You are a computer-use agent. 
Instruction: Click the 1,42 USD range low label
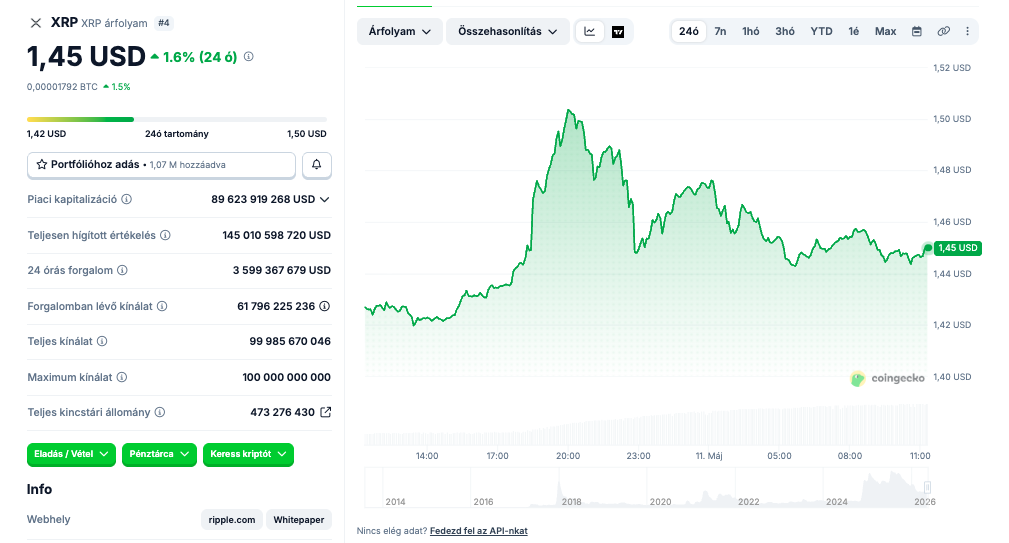coord(46,134)
